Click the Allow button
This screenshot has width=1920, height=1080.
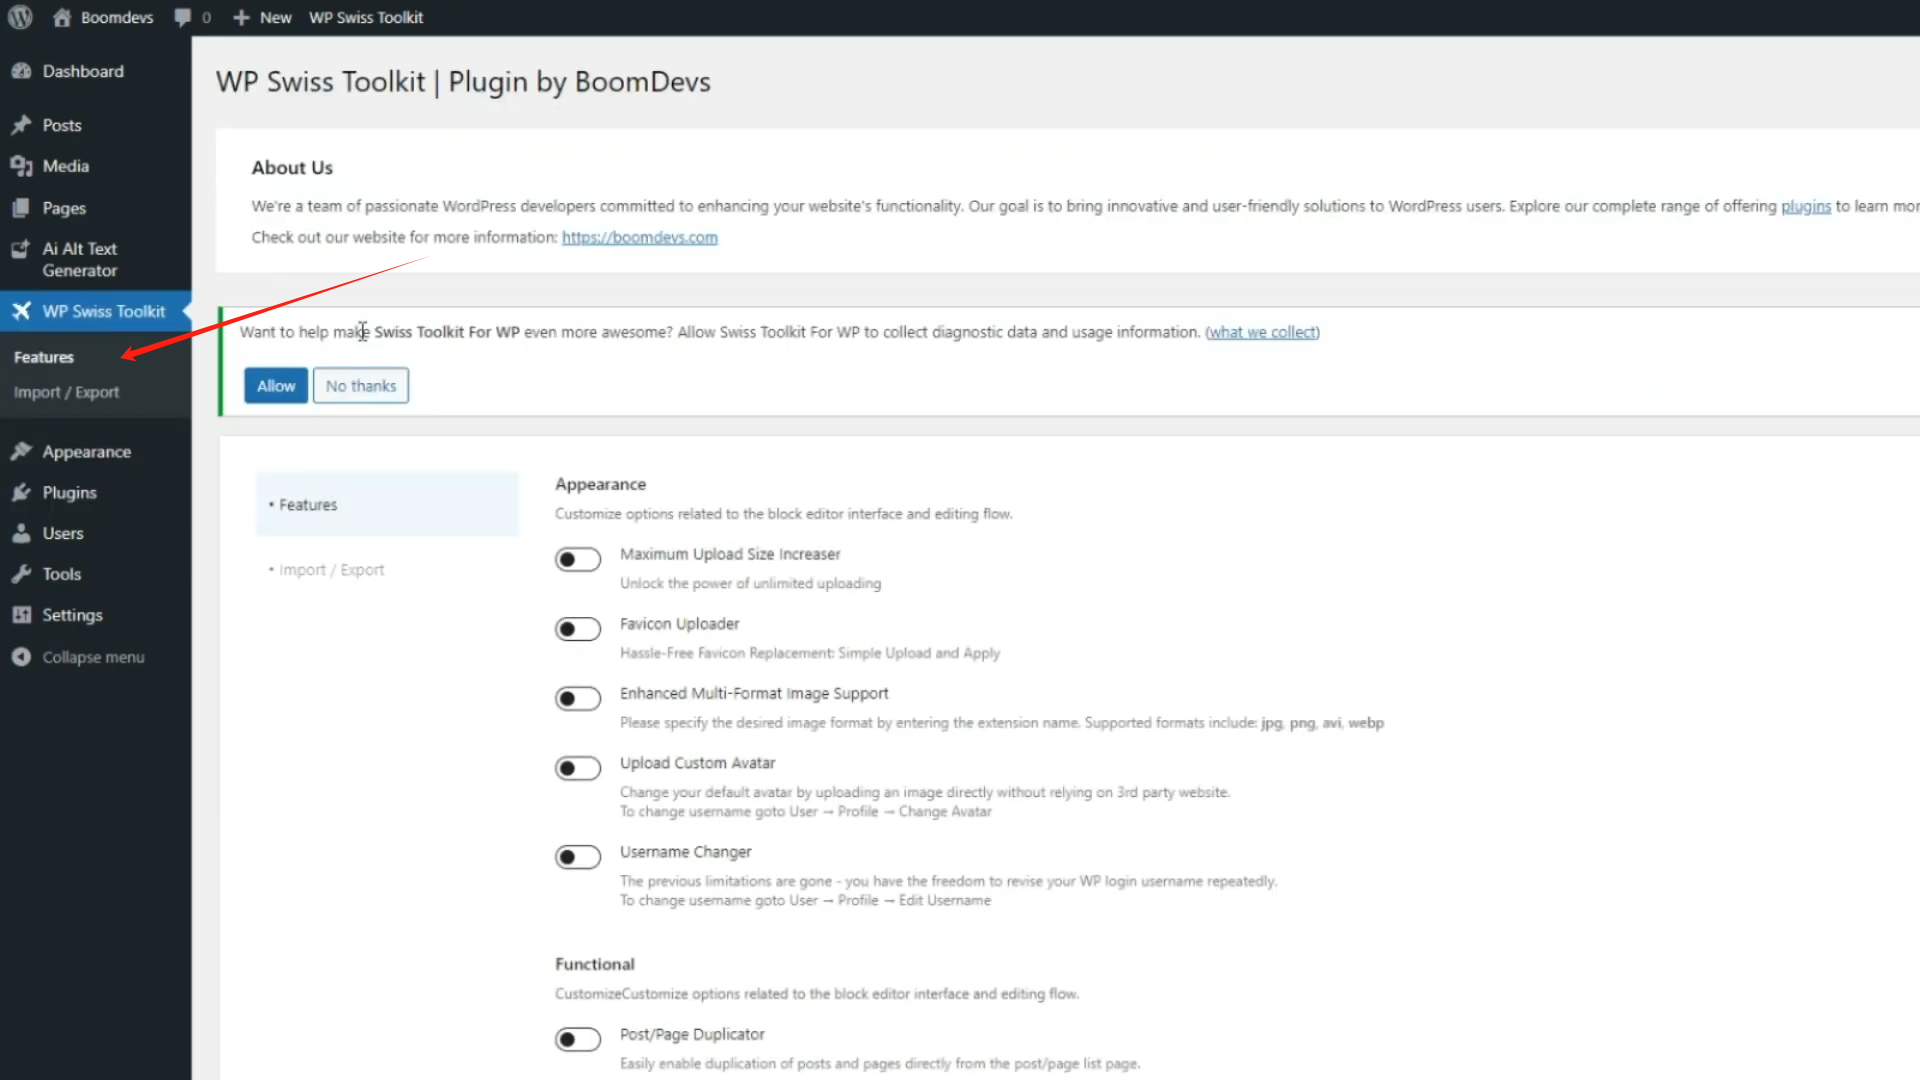[x=276, y=386]
